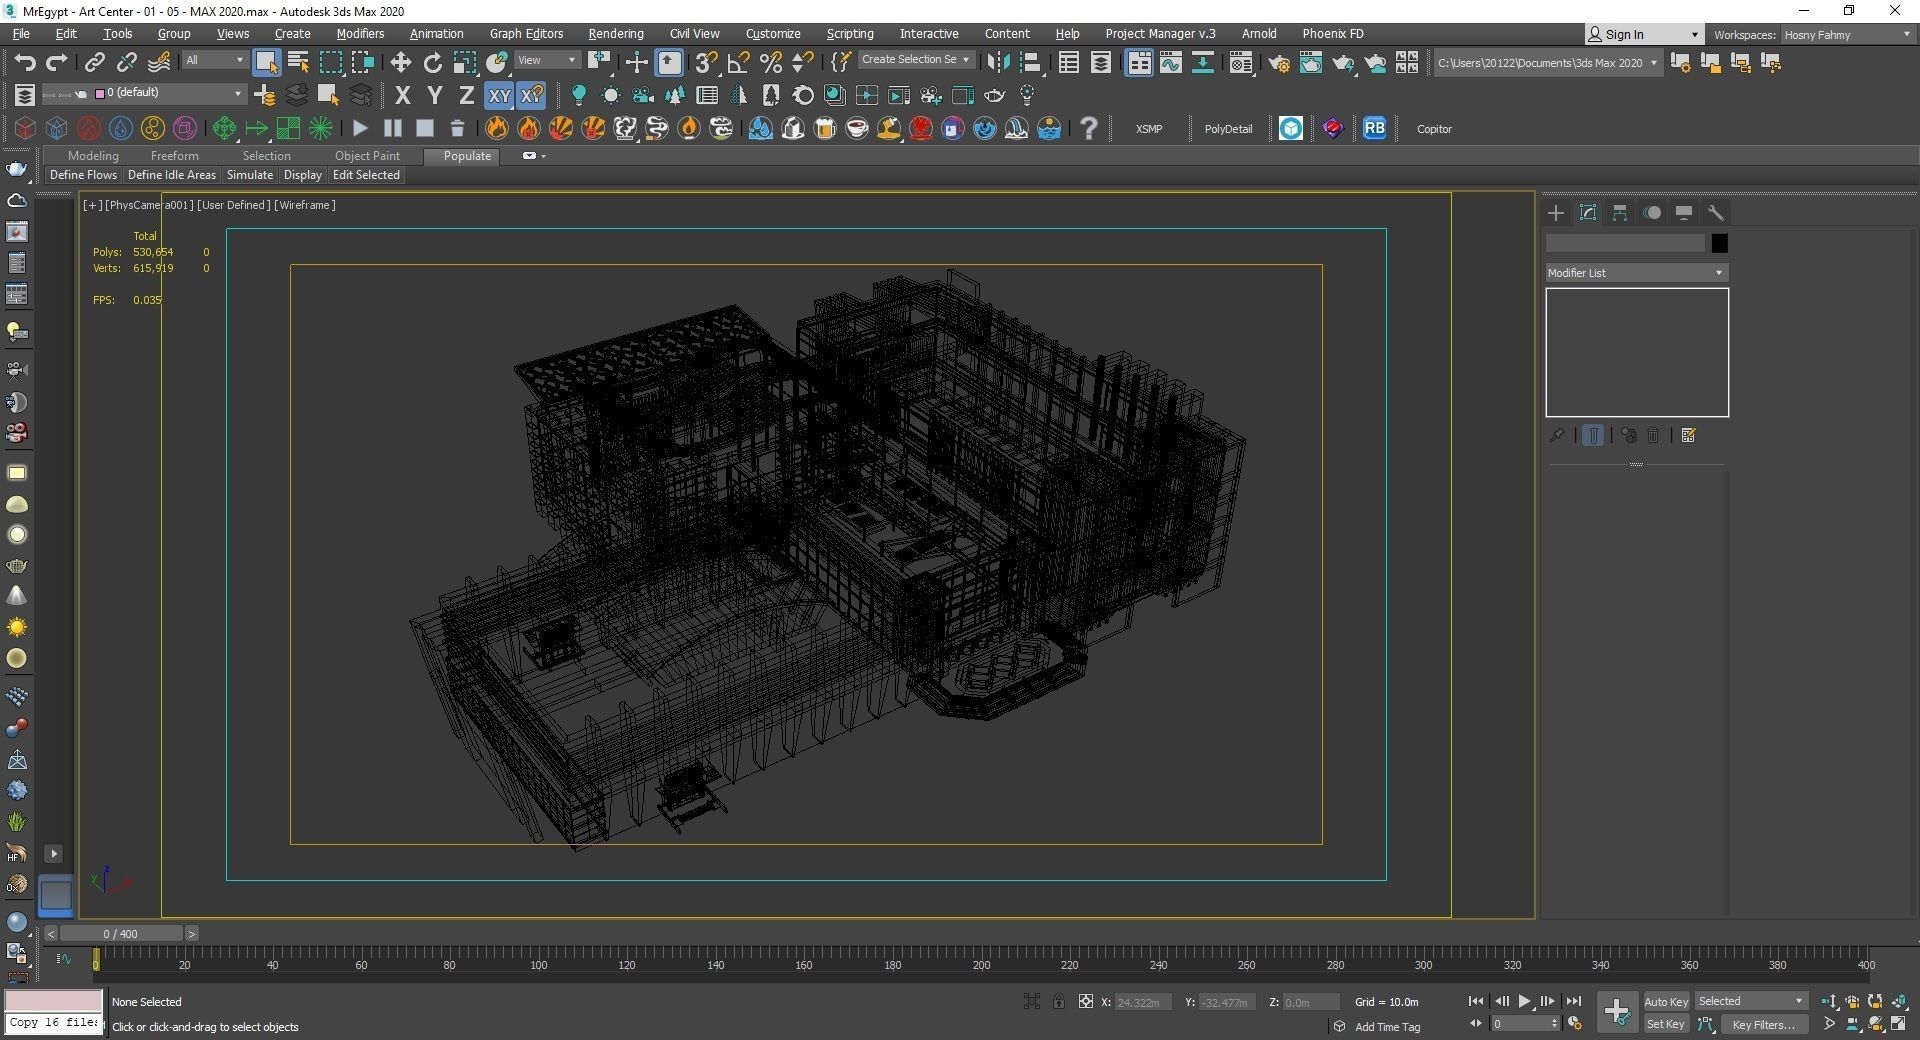Toggle Auto Key animation mode
Viewport: 1920px width, 1040px height.
tap(1665, 1001)
